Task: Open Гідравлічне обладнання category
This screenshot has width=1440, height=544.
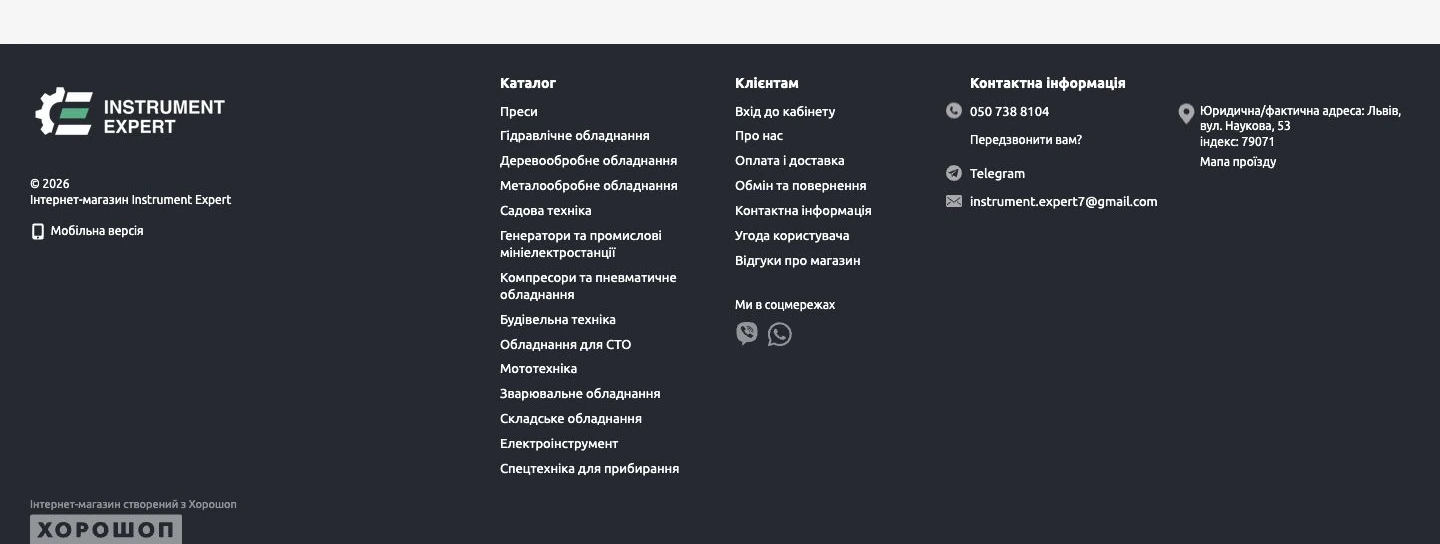Action: (575, 136)
